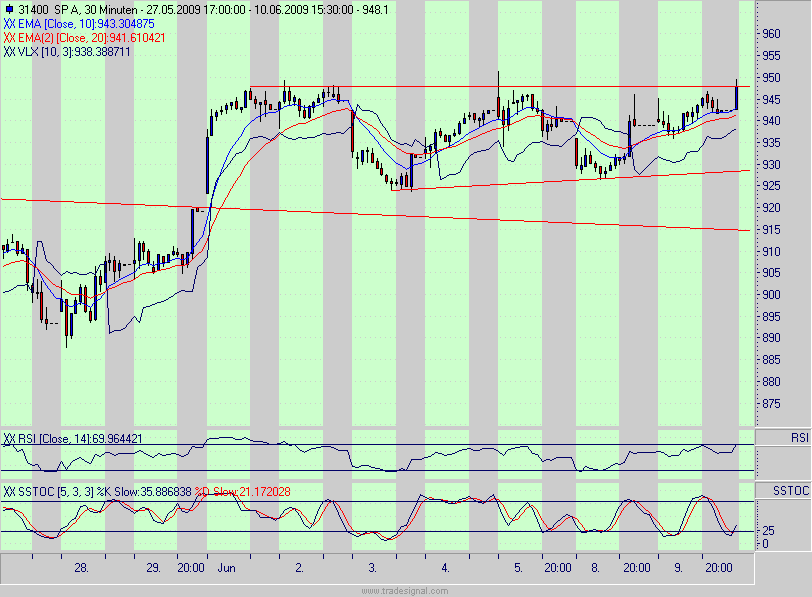Click the XX marker beside RSI [Close, 14]
Image resolution: width=812 pixels, height=597 pixels.
(x=9, y=438)
